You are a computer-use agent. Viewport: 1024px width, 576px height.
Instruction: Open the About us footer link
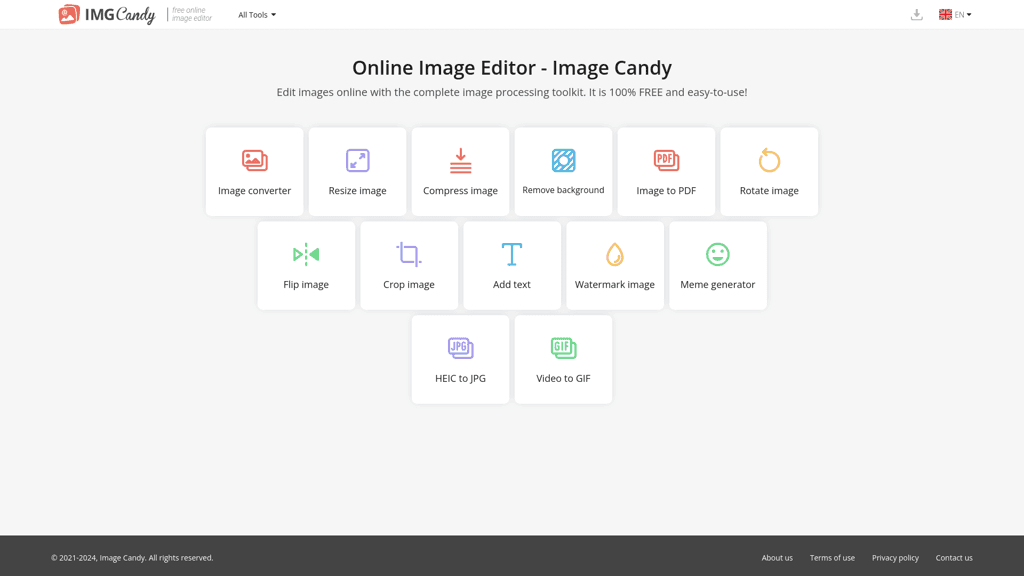(777, 558)
